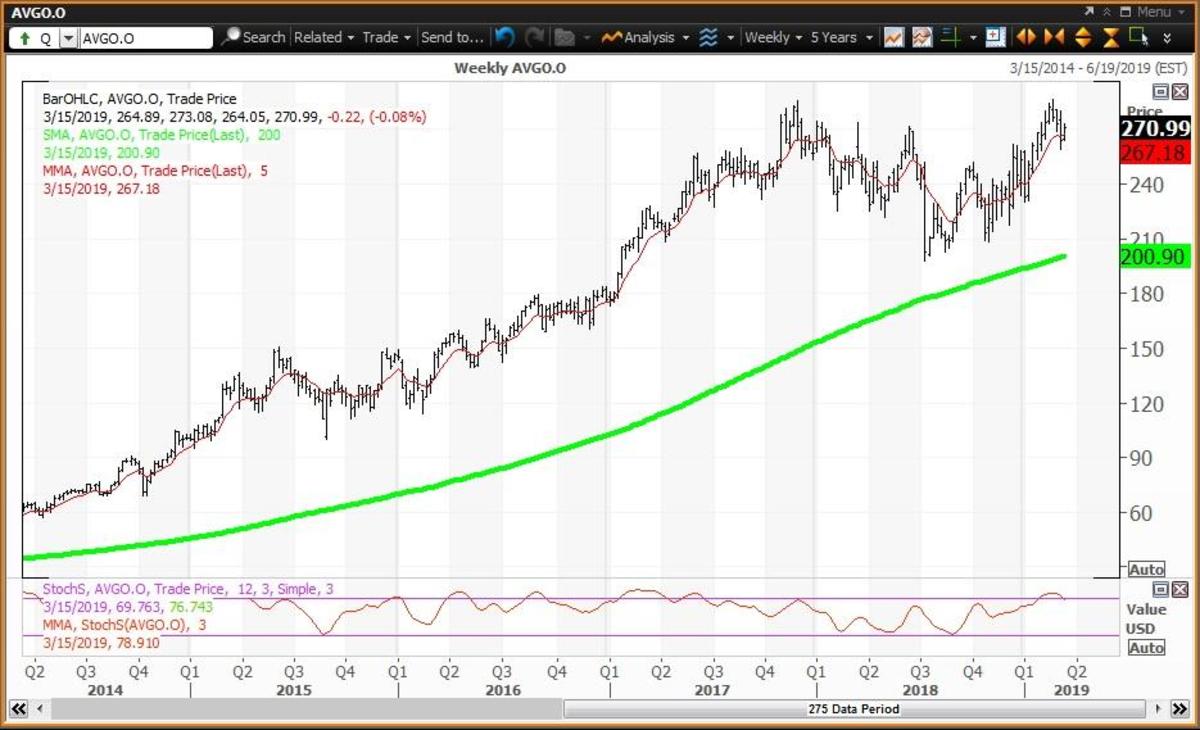
Task: Click the AVGO.O symbol input field
Action: (145, 38)
